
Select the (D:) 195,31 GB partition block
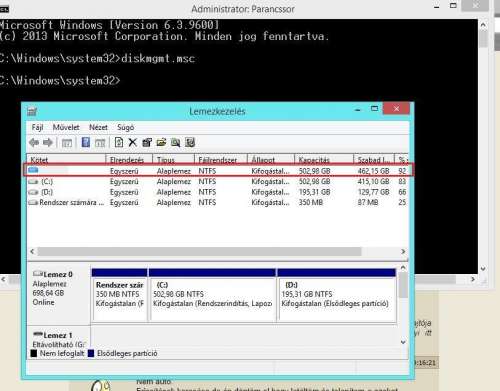(337, 294)
